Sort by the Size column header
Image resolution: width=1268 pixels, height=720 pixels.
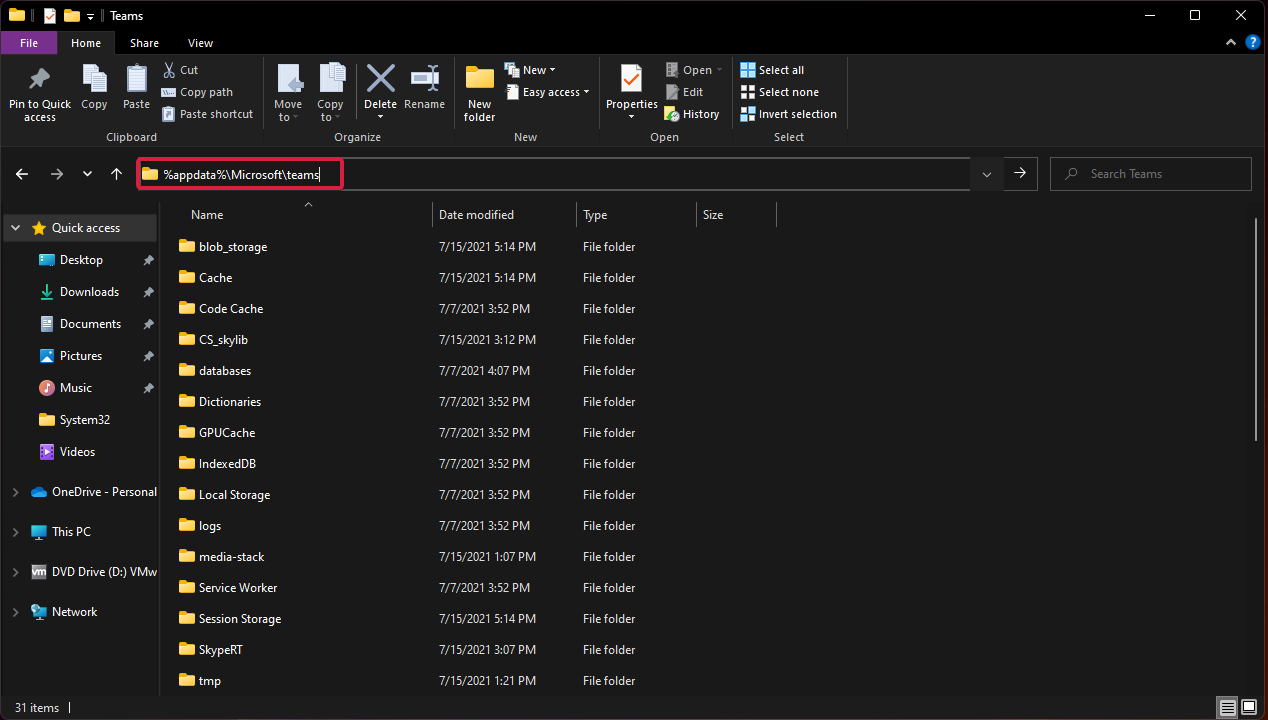[x=713, y=215]
